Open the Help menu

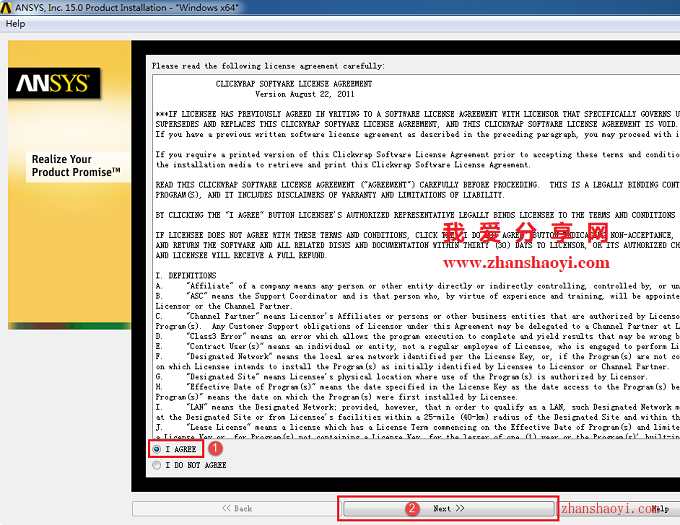pyautogui.click(x=15, y=24)
